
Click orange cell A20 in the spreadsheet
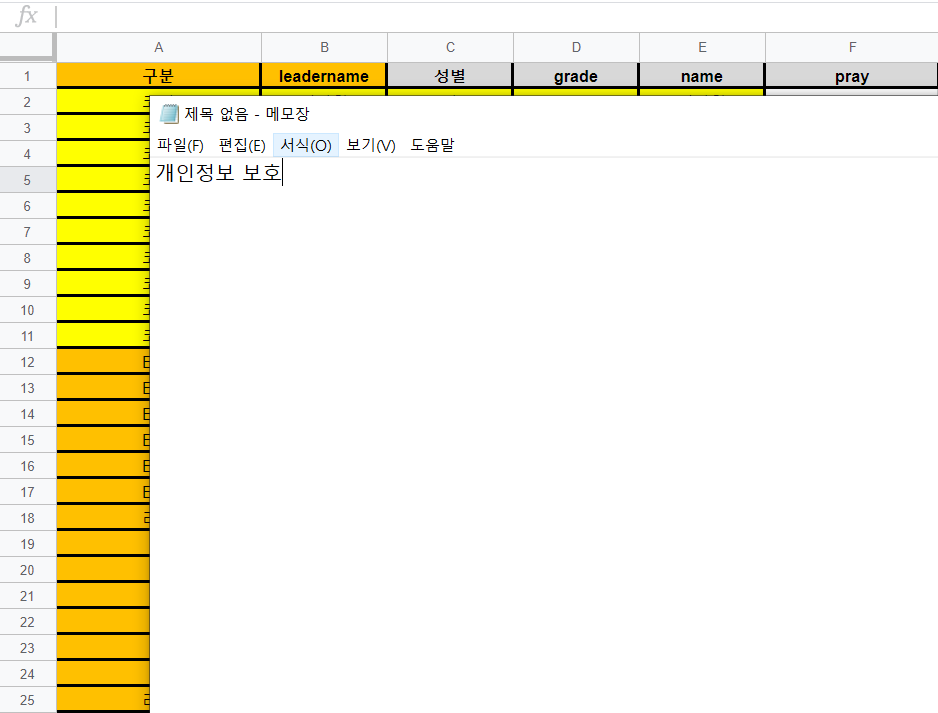pos(103,570)
